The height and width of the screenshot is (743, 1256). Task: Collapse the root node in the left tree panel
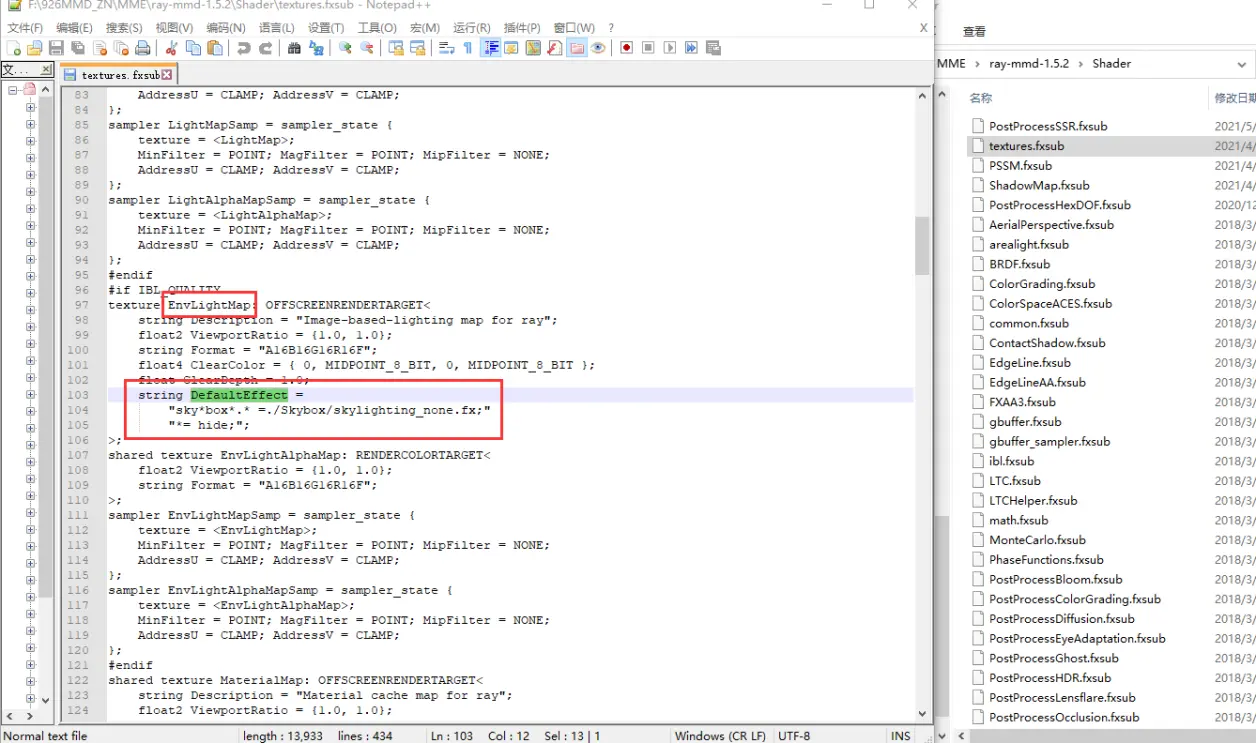pyautogui.click(x=14, y=90)
